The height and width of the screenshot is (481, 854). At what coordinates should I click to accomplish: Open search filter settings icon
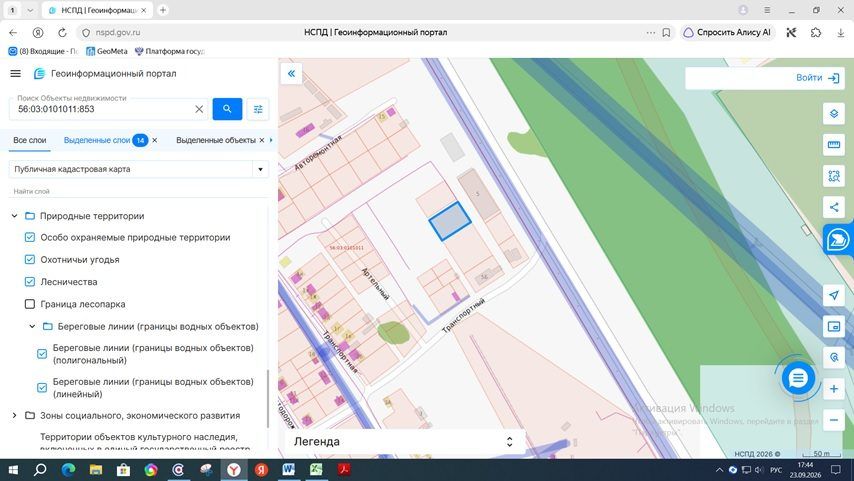pos(258,109)
